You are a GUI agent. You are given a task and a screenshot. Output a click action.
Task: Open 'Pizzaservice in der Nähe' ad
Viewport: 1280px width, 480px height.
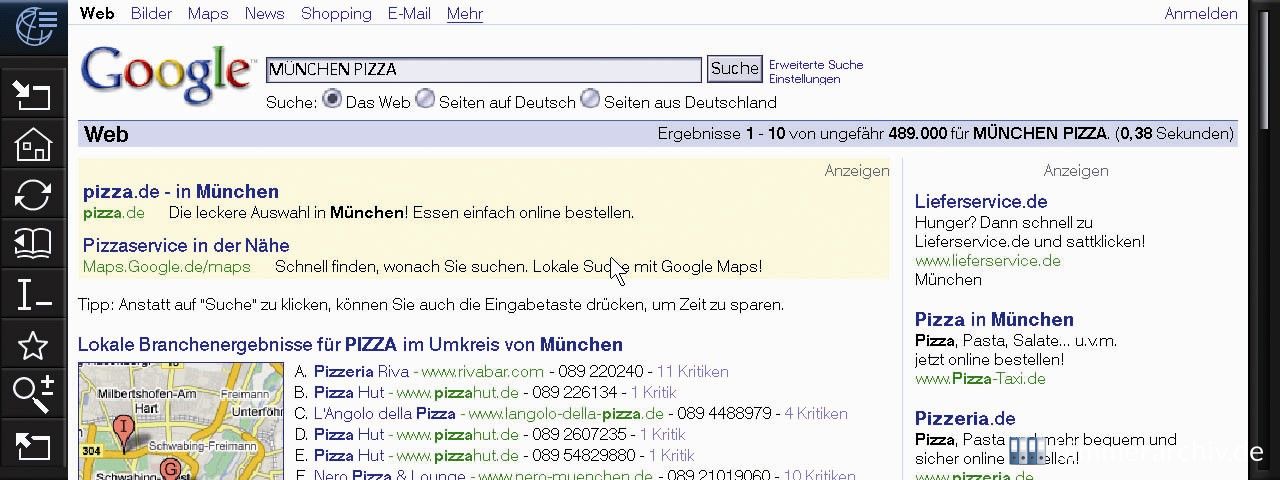(186, 245)
